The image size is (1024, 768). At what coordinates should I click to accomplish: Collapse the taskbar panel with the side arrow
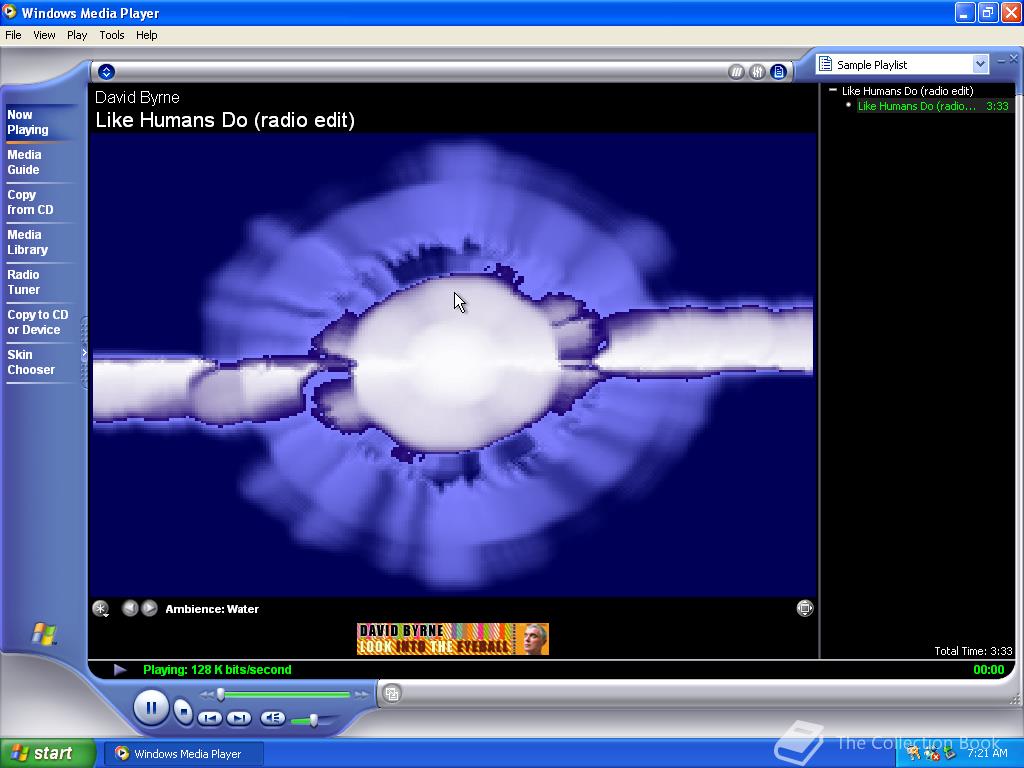tap(84, 353)
